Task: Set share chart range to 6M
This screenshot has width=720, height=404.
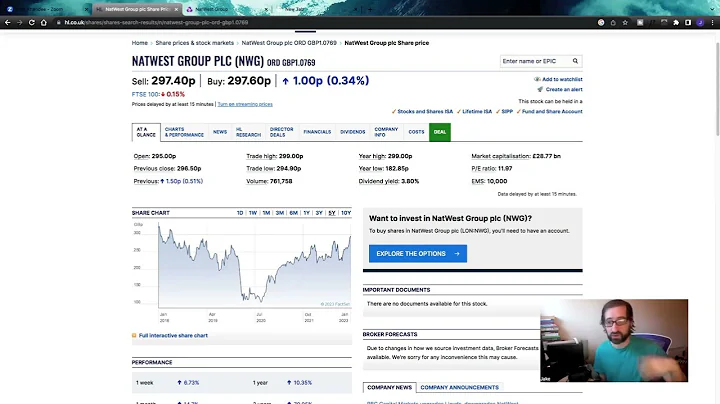Action: pos(293,213)
